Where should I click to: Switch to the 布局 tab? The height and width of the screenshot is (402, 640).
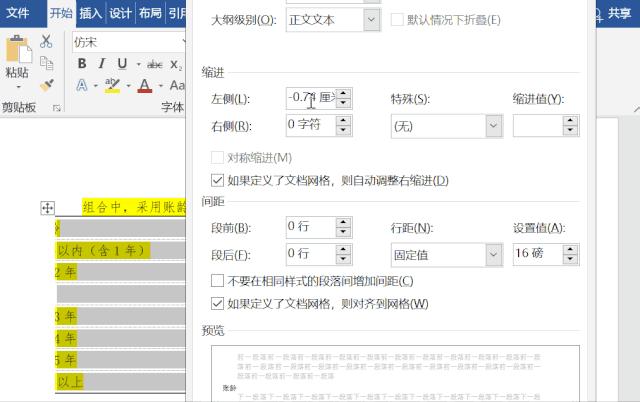[x=150, y=13]
